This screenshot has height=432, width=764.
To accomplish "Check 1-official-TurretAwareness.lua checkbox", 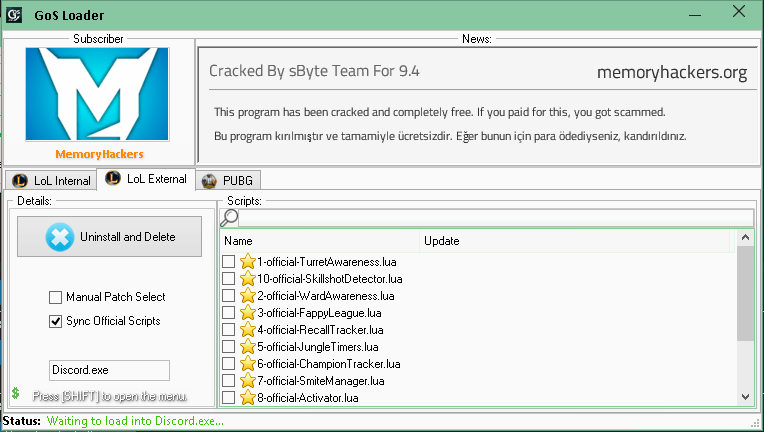I will coord(229,262).
